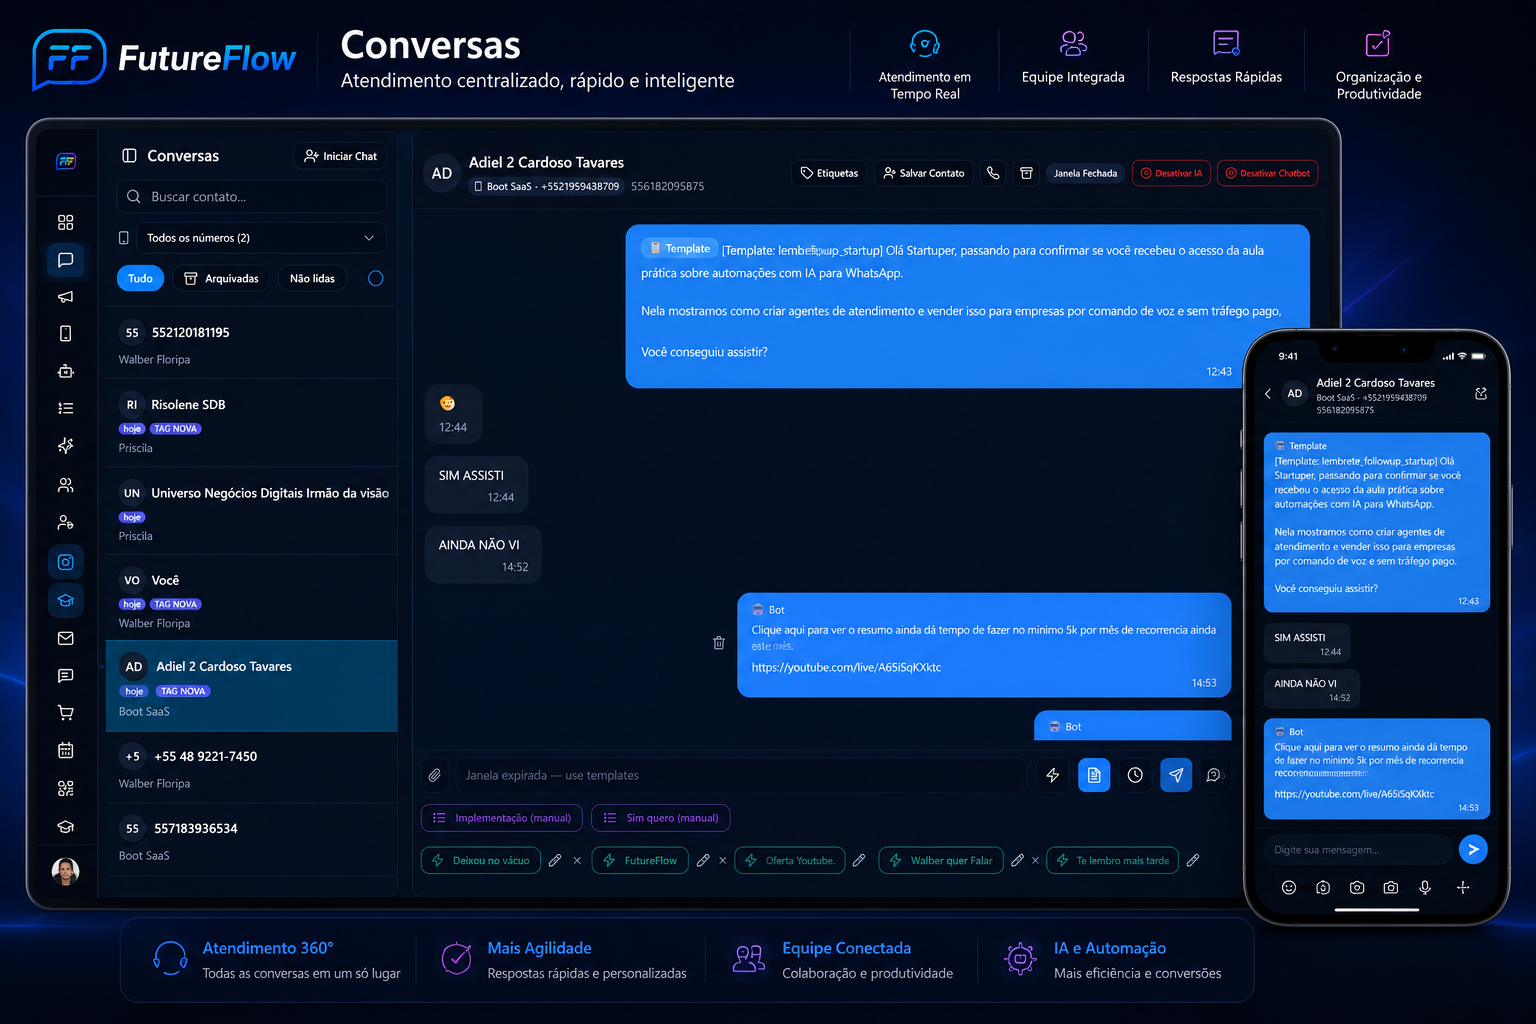Select the Tudo filter tab
The image size is (1536, 1024).
coord(140,279)
